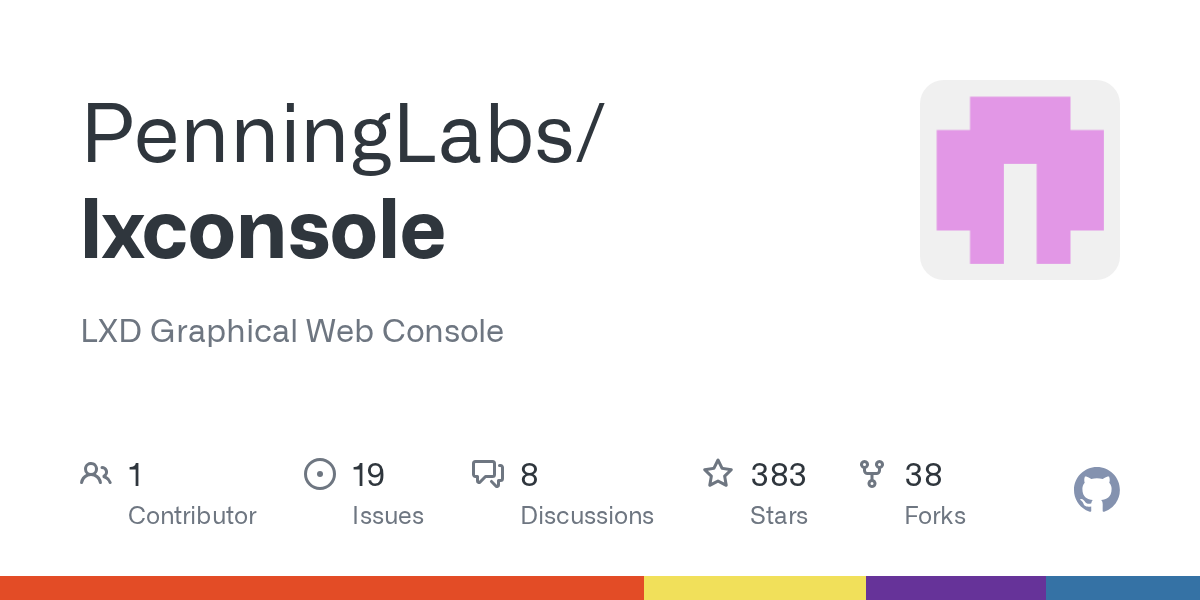
Task: Click the Issues circle-dot icon
Action: click(x=319, y=474)
